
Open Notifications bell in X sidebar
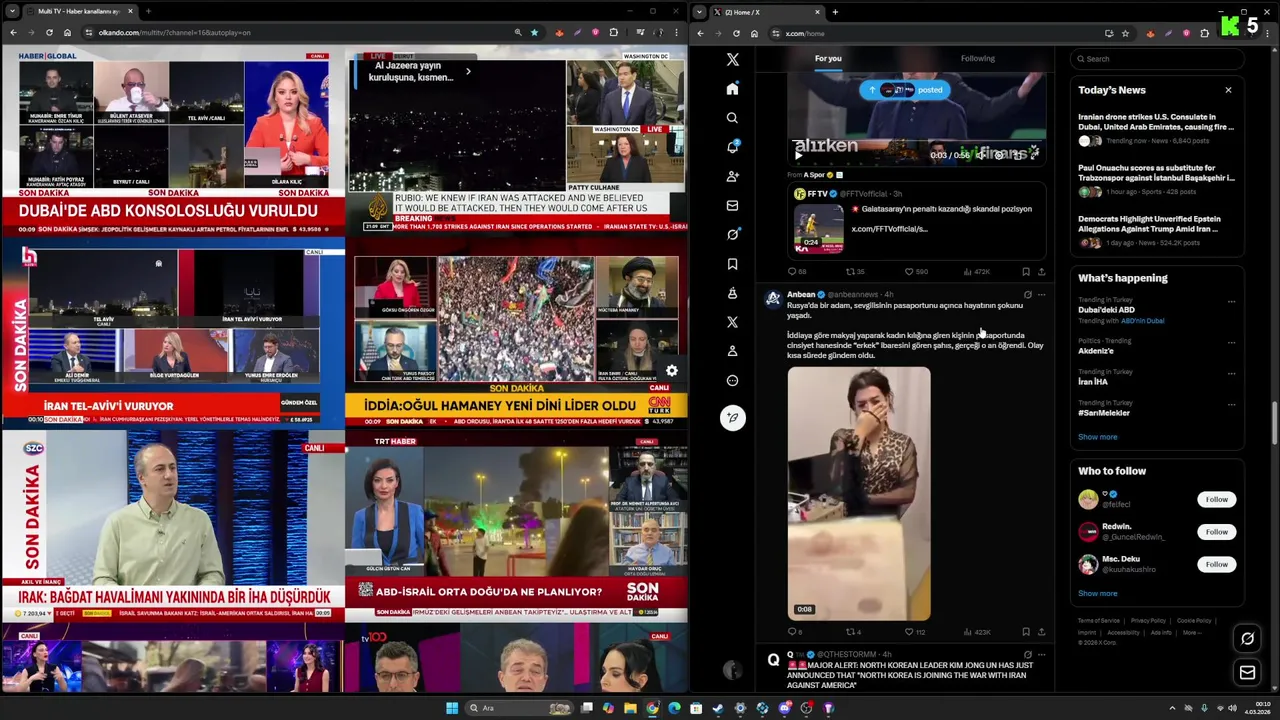[732, 147]
